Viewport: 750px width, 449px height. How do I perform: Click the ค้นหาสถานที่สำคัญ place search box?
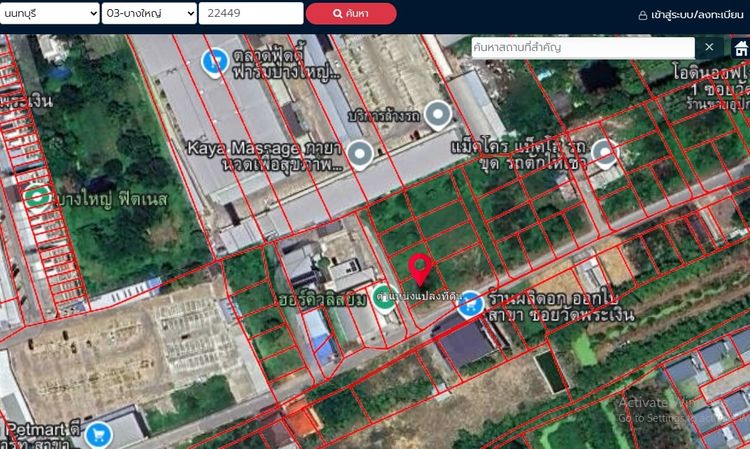pos(582,47)
